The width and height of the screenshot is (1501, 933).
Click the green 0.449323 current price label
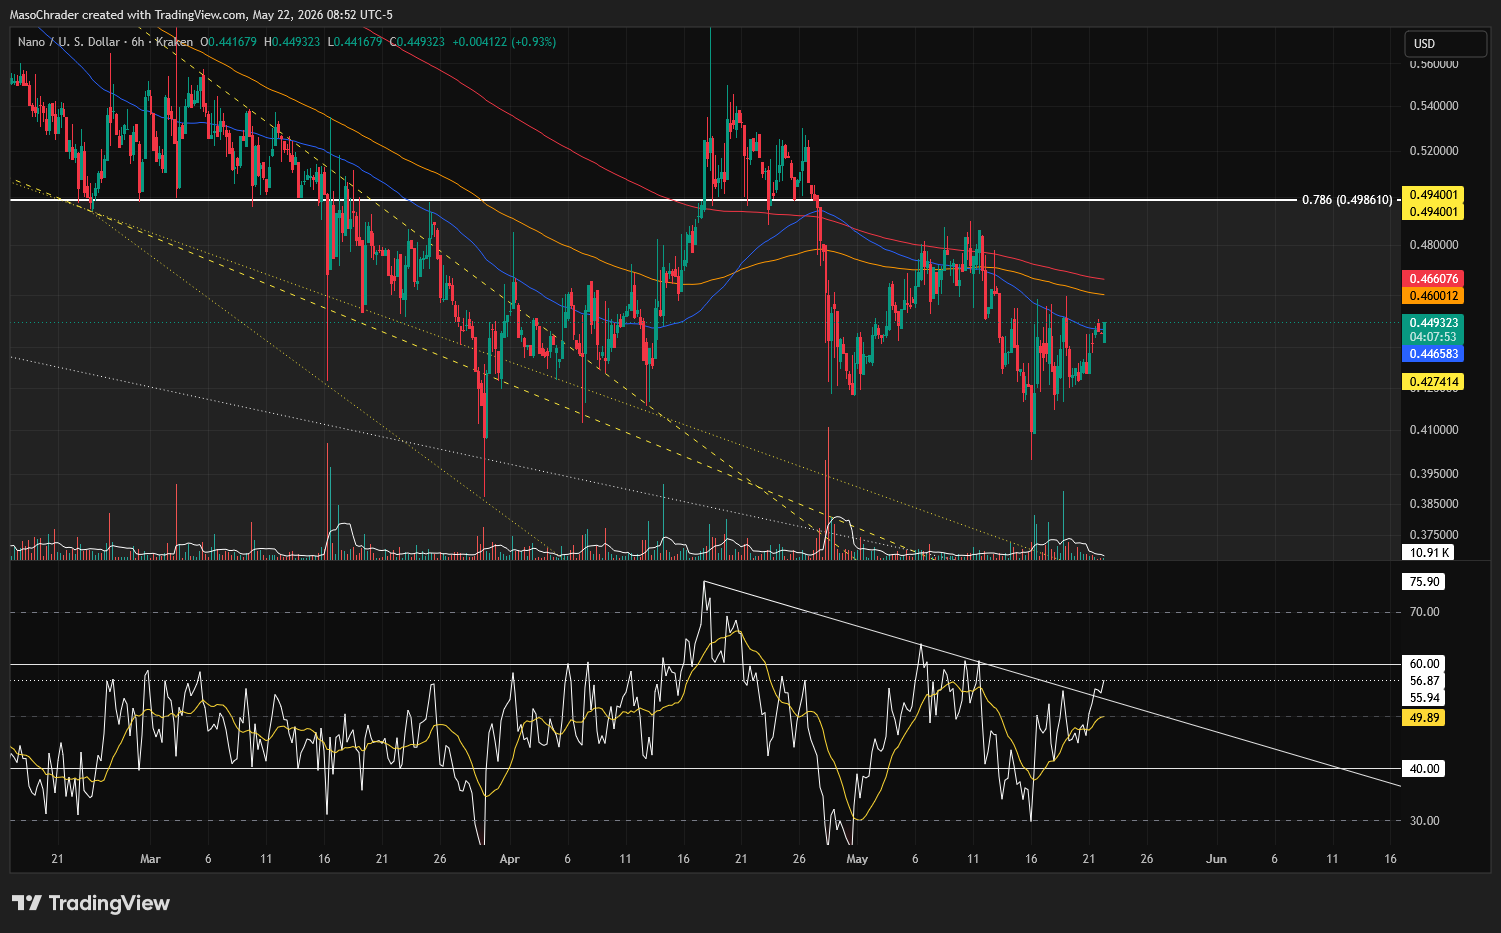point(1434,323)
